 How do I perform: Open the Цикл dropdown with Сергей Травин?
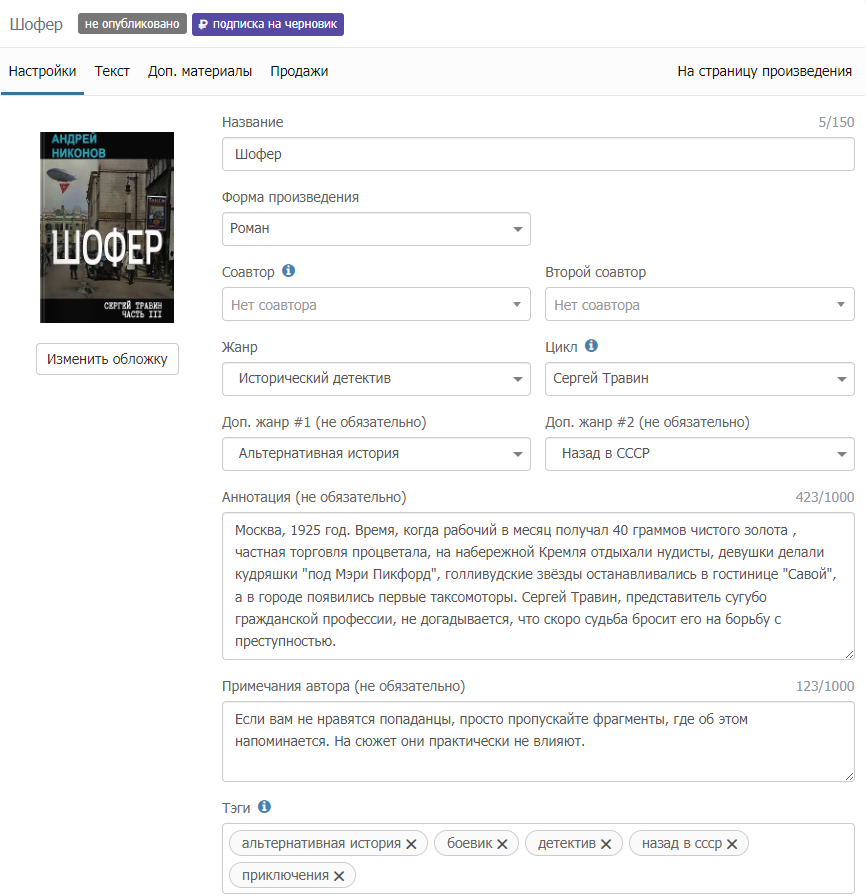coord(699,379)
